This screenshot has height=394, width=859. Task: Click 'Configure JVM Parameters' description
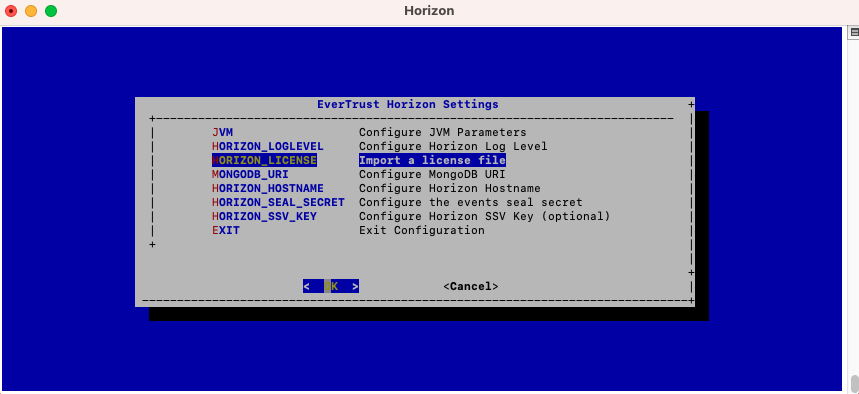coord(443,132)
